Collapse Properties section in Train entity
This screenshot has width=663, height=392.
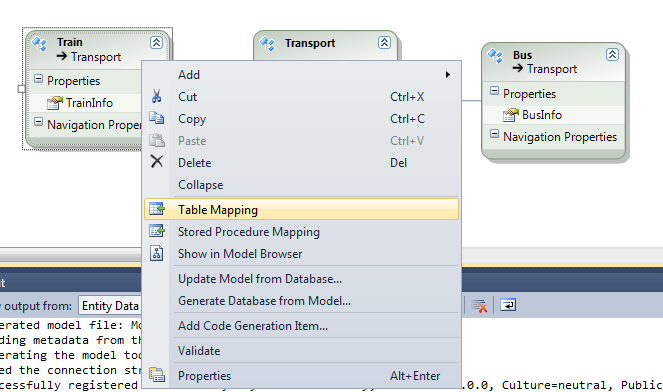coord(38,78)
